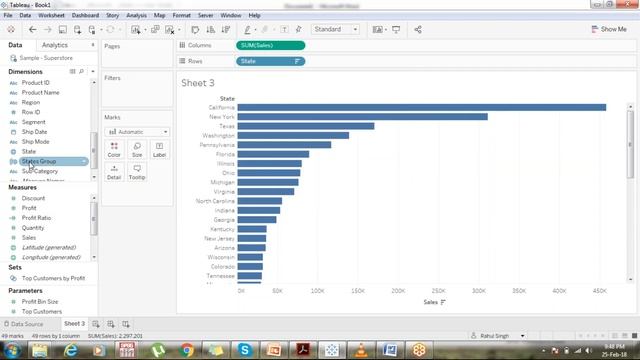Screen dimensions: 640x360
Task: Select the Profit Bin Size parameter
Action: click(40, 302)
